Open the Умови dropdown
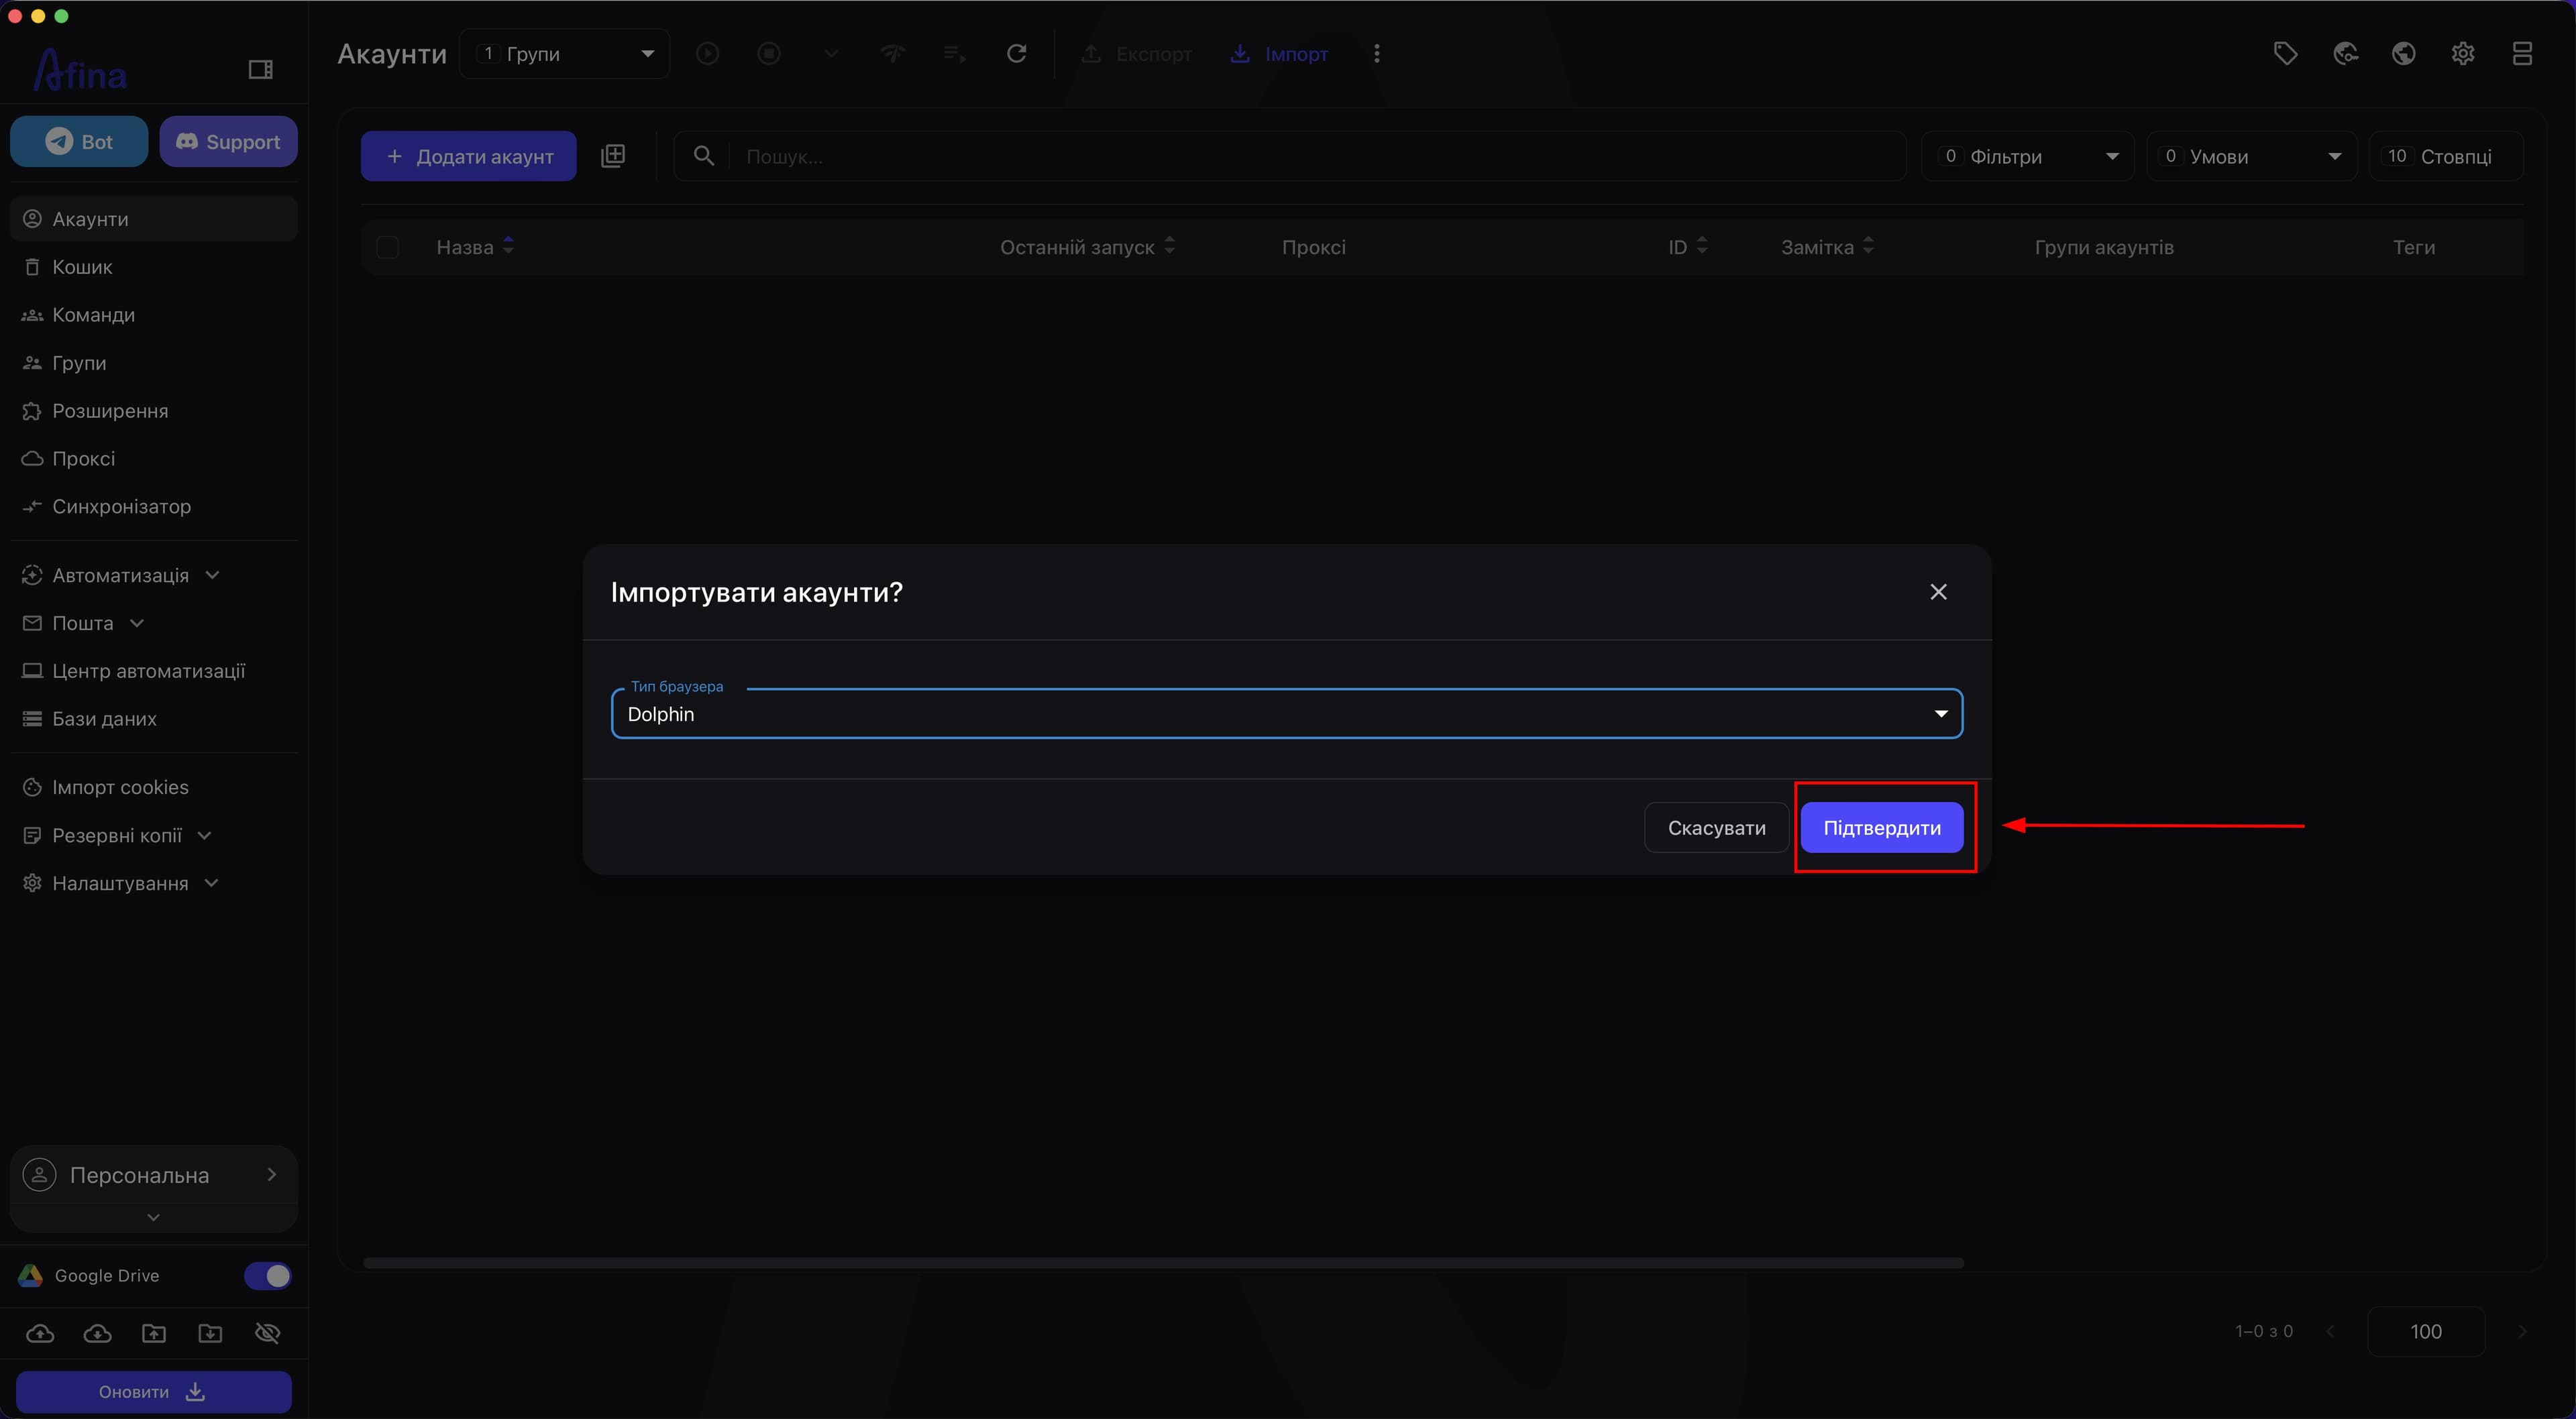Screen dimensions: 2576x1419 (x=2252, y=156)
